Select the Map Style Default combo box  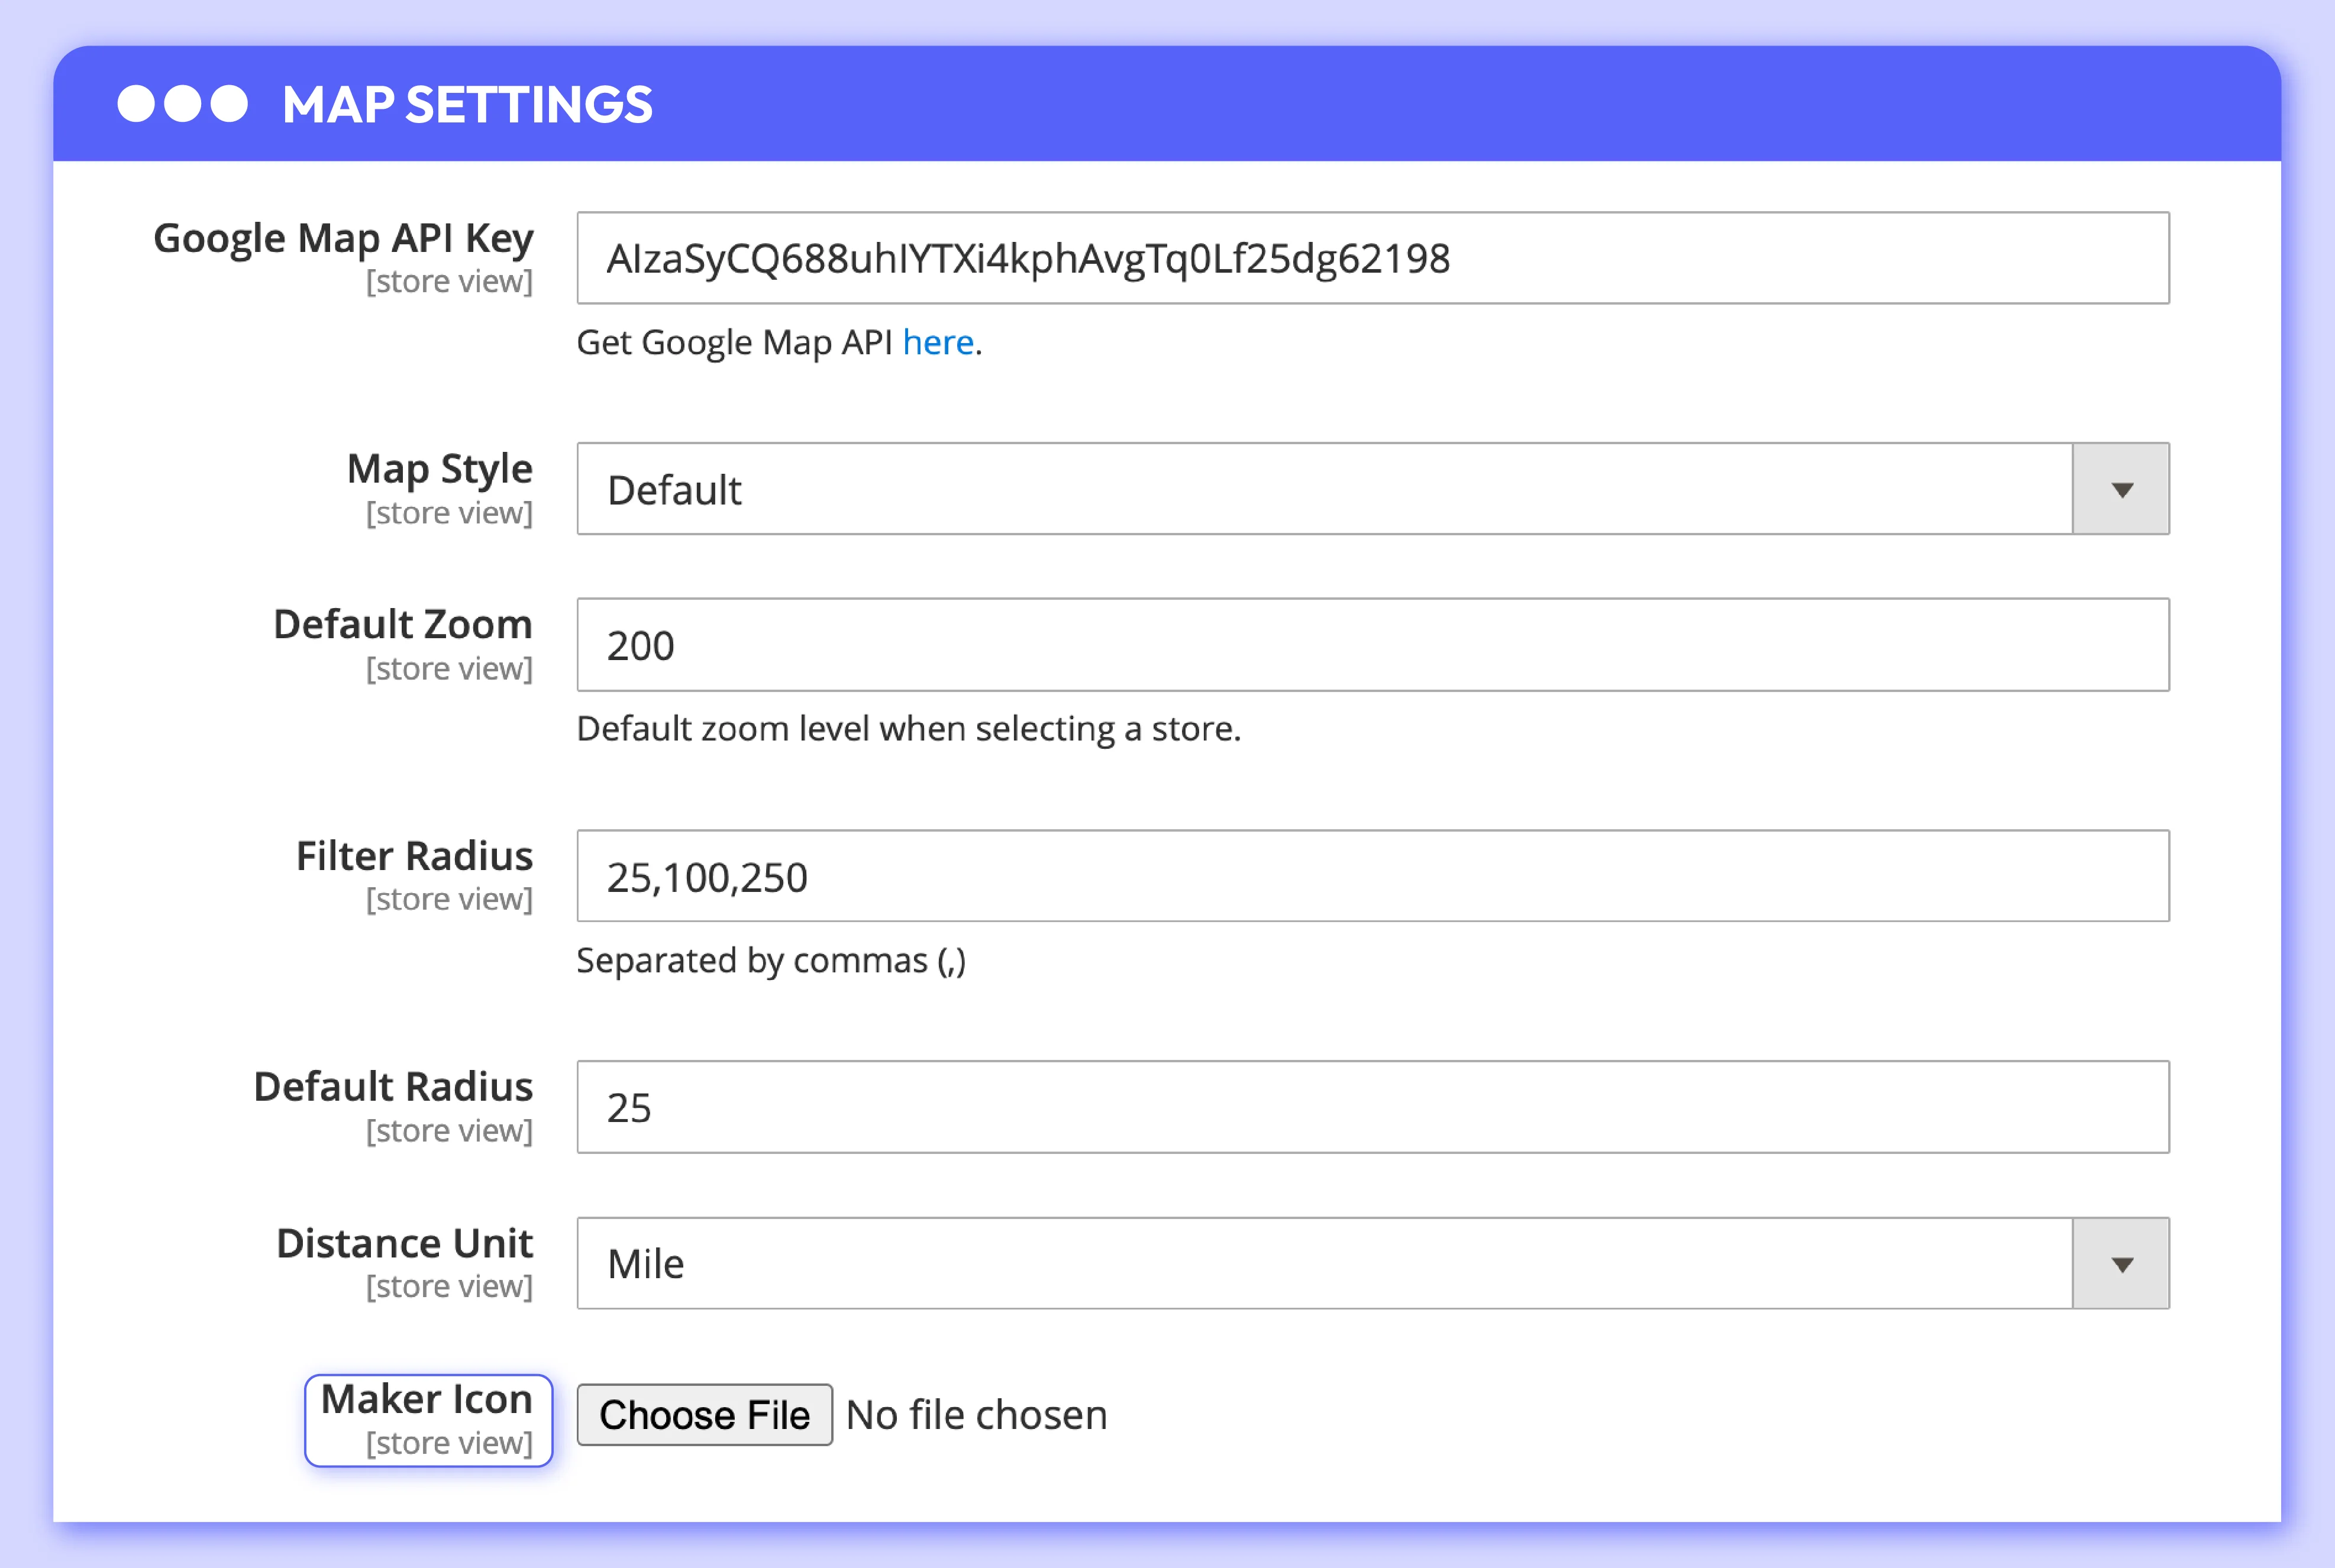pos(1324,490)
